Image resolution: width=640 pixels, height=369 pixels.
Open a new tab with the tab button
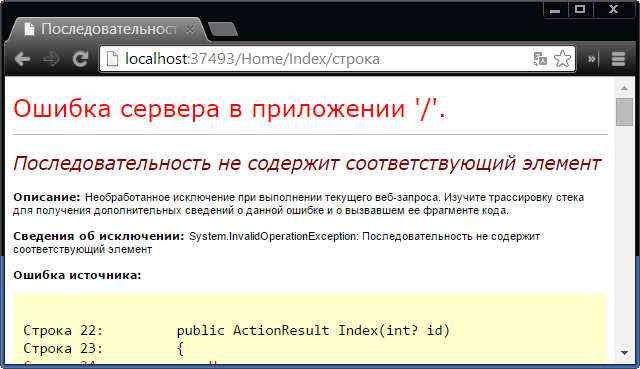tap(223, 29)
